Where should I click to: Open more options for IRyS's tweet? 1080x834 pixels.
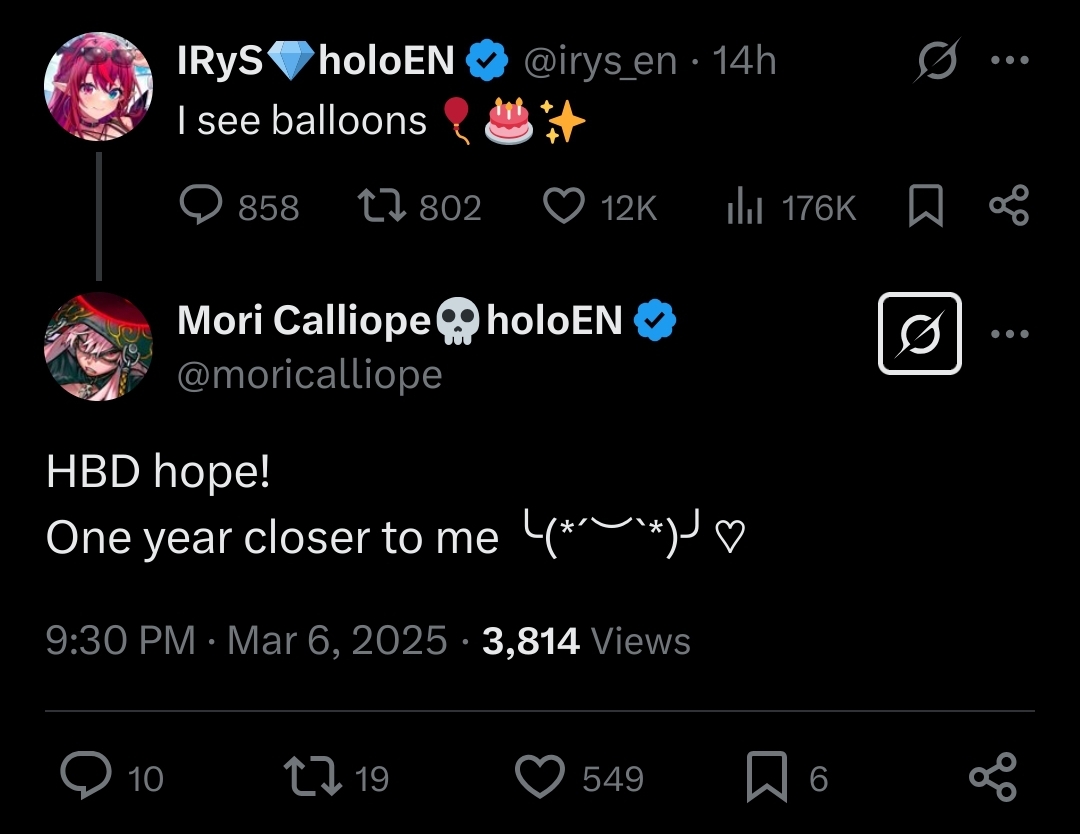point(1008,62)
